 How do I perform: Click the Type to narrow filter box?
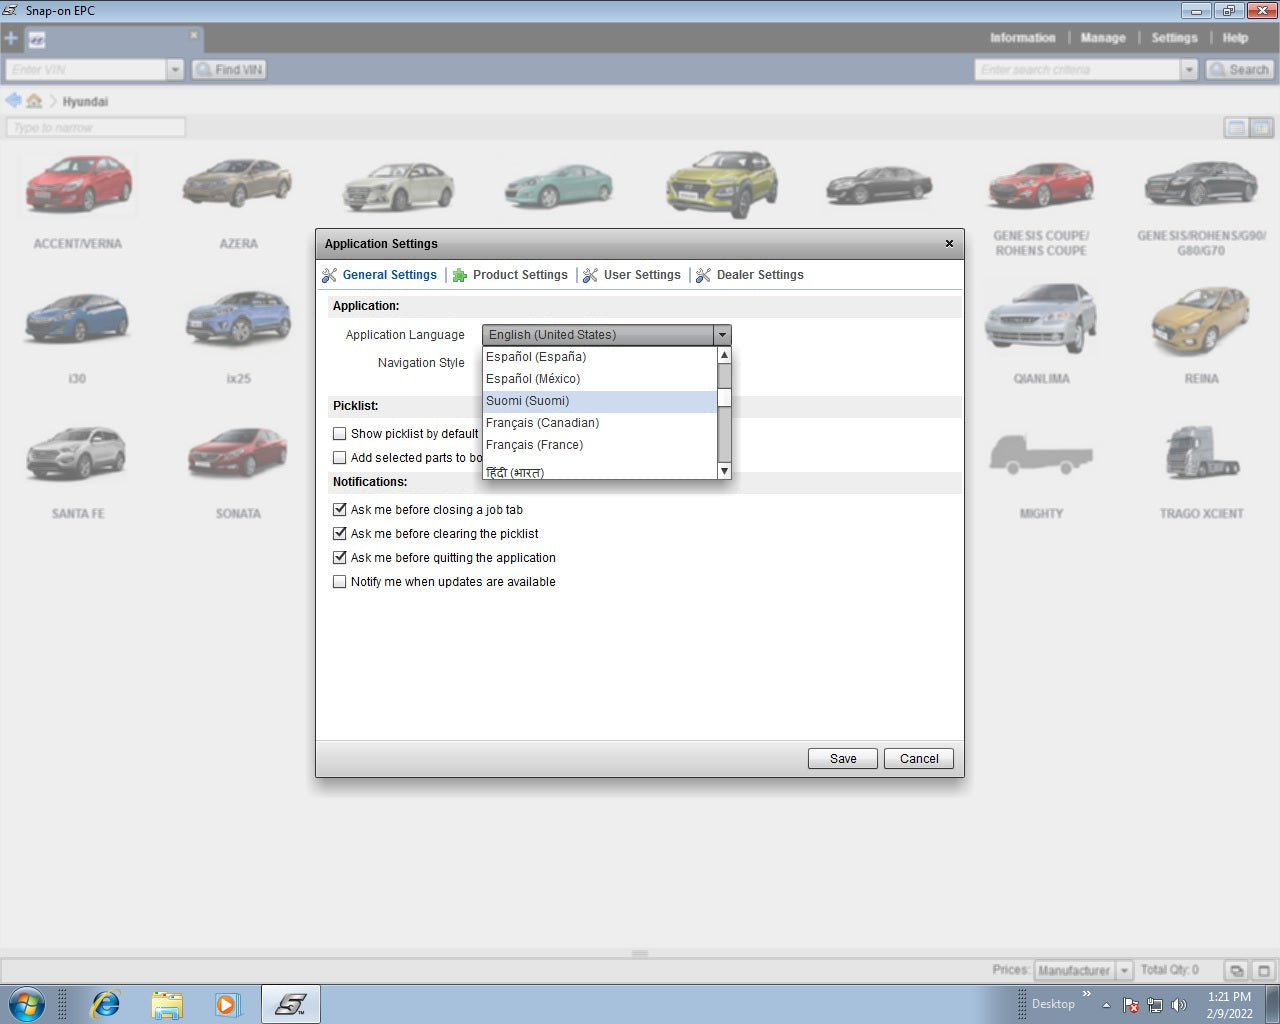[96, 128]
